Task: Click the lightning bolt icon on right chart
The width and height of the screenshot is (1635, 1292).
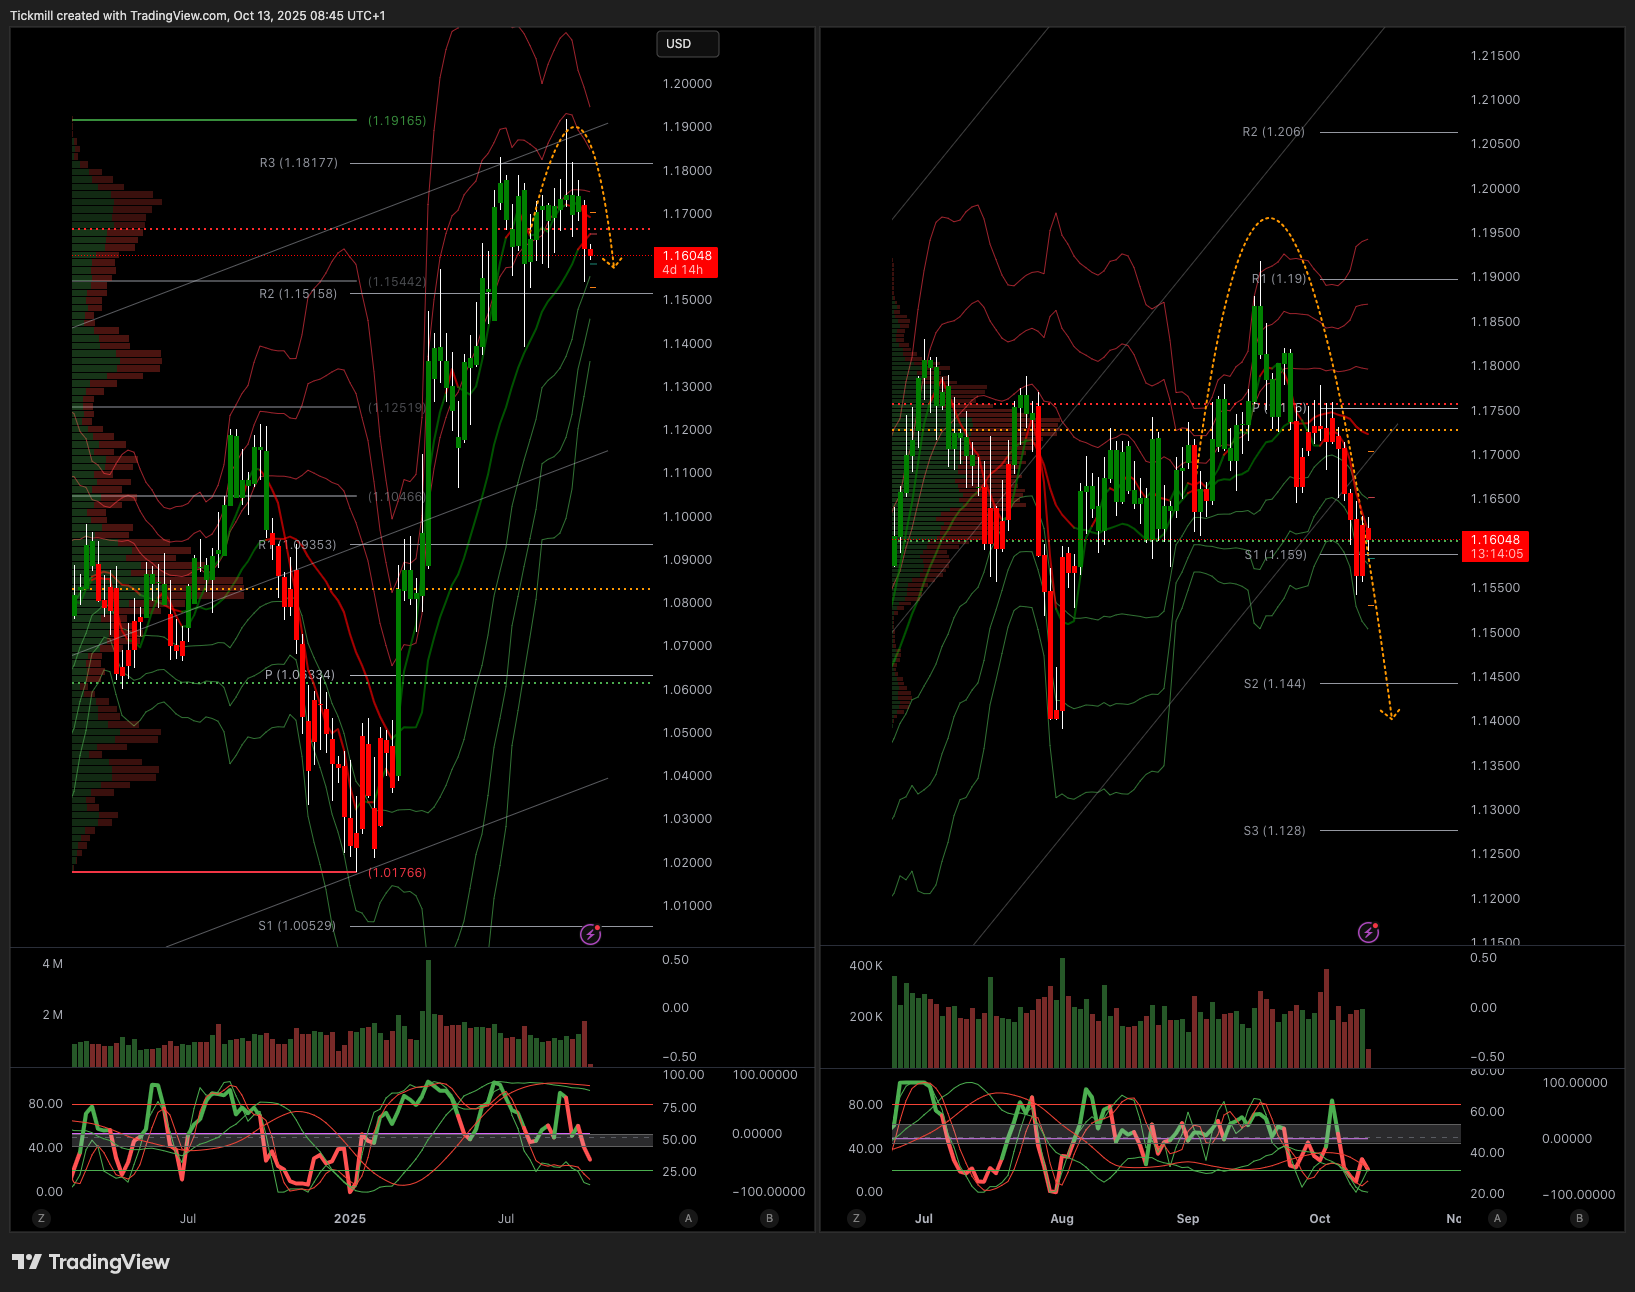Action: [x=1368, y=932]
